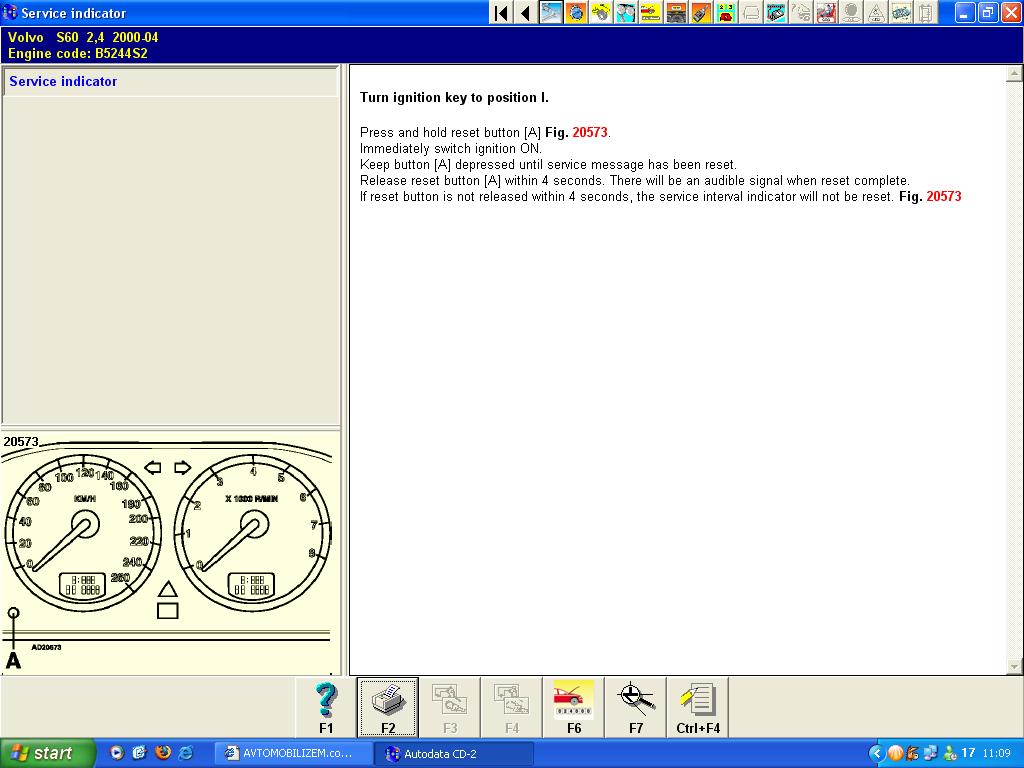
Task: Open the last-line red link 20573
Action: click(x=944, y=197)
